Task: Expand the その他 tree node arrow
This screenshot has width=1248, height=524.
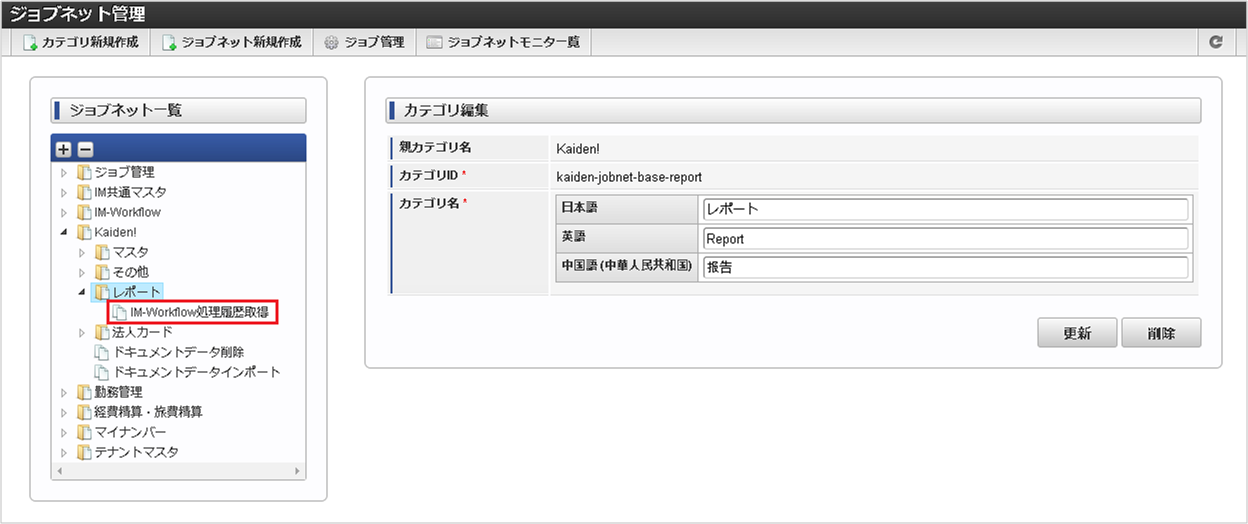Action: (83, 272)
